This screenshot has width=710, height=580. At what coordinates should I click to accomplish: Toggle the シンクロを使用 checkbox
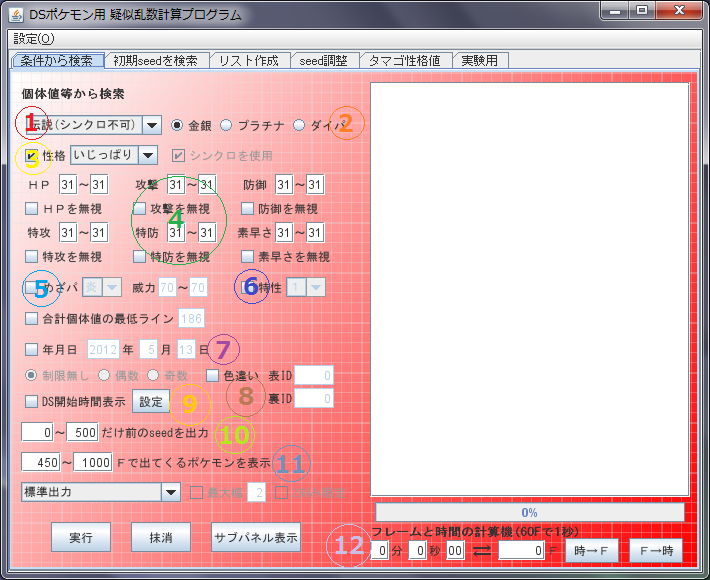[x=178, y=156]
